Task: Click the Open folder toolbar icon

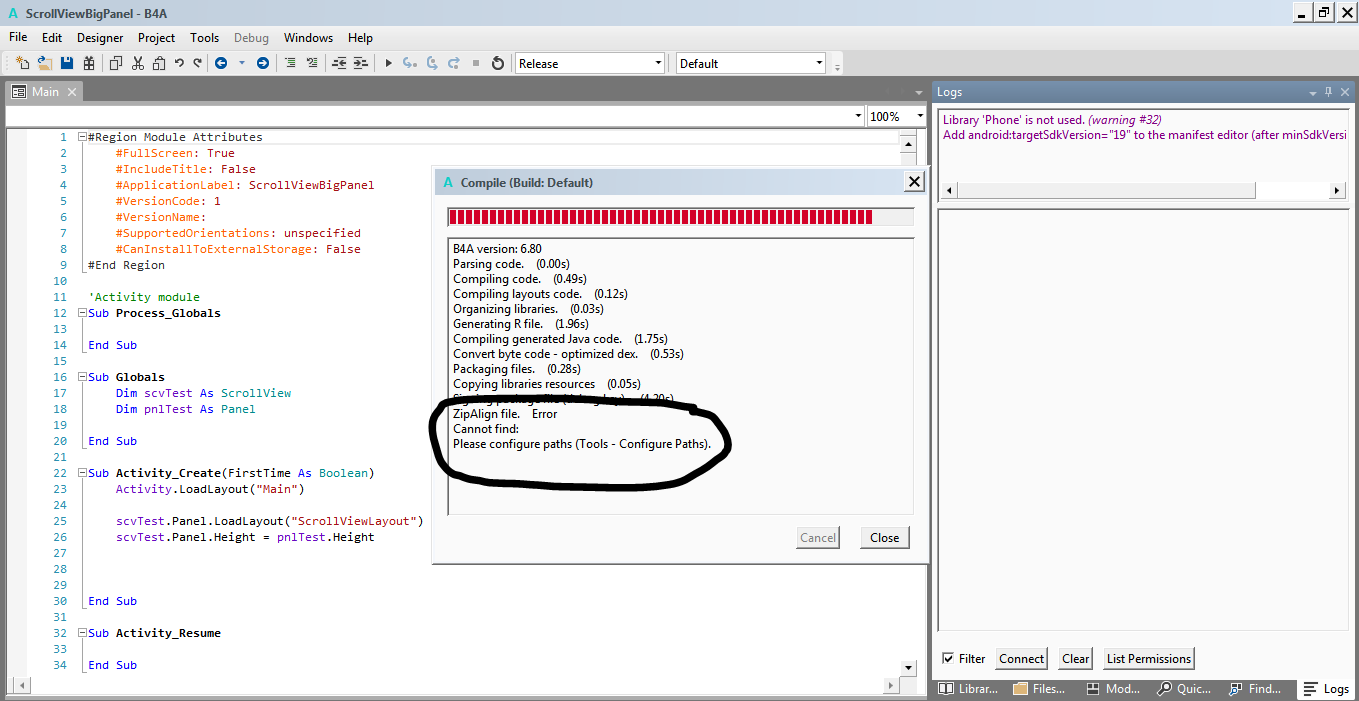Action: click(44, 63)
